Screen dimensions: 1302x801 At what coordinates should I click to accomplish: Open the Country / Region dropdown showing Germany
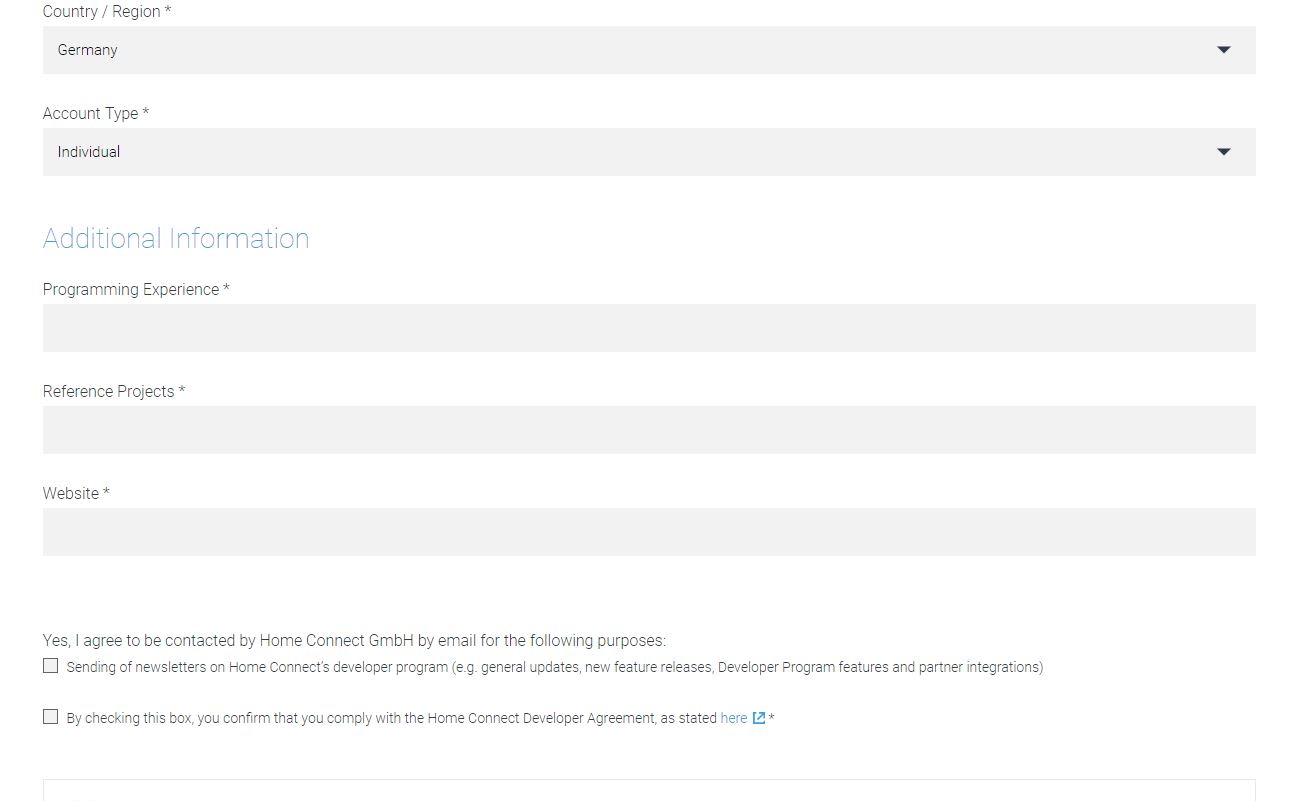[649, 50]
